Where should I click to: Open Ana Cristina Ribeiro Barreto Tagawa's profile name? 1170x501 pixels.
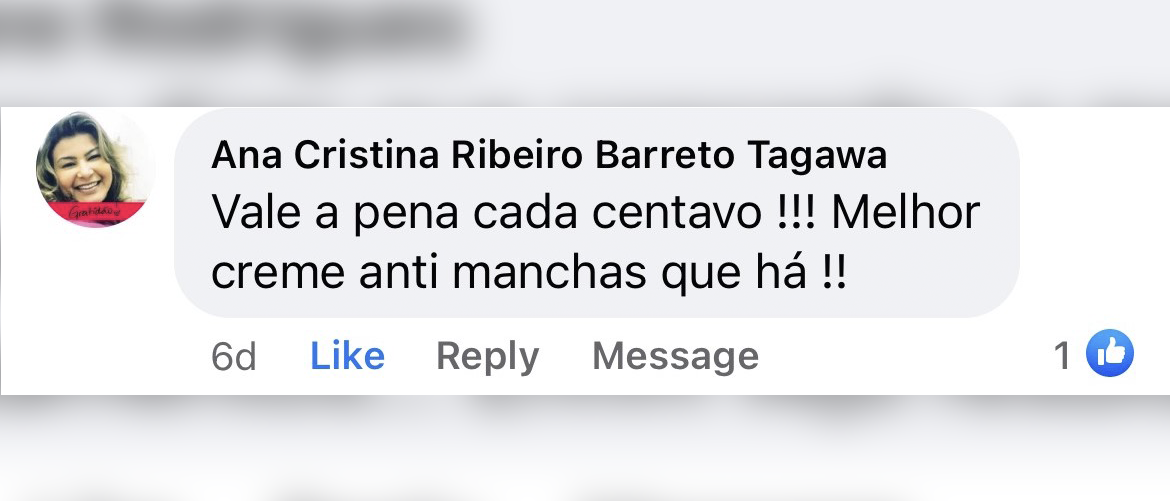[x=549, y=155]
